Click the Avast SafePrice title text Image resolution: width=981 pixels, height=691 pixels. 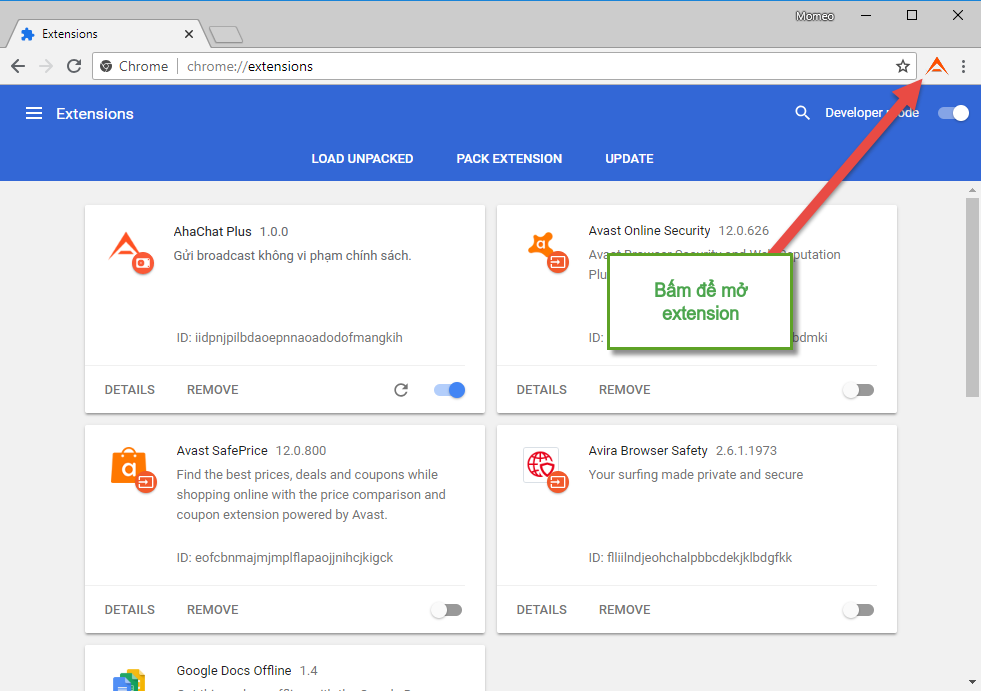pos(222,451)
